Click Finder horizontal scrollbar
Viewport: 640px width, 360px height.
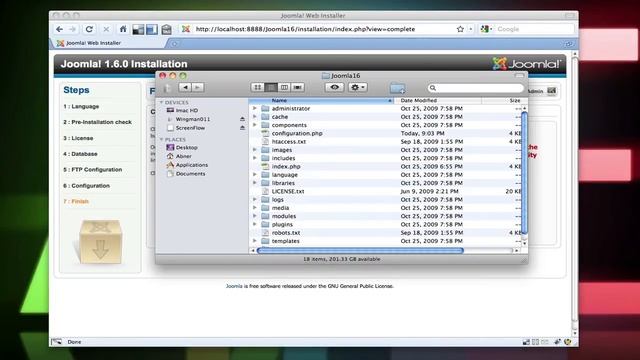pyautogui.click(x=360, y=251)
